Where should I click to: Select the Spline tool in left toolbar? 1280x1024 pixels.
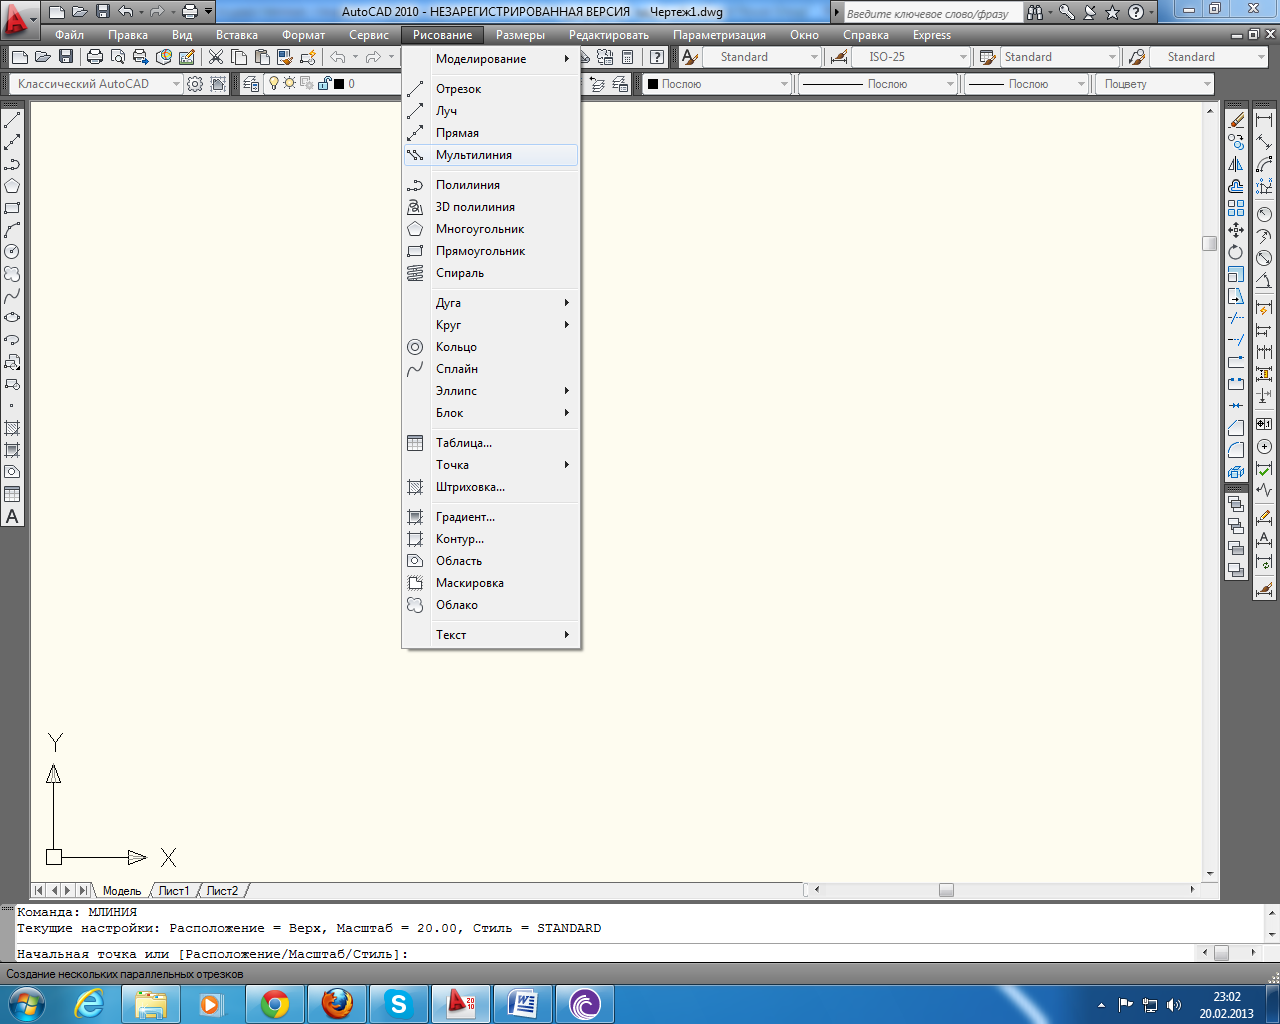click(12, 296)
